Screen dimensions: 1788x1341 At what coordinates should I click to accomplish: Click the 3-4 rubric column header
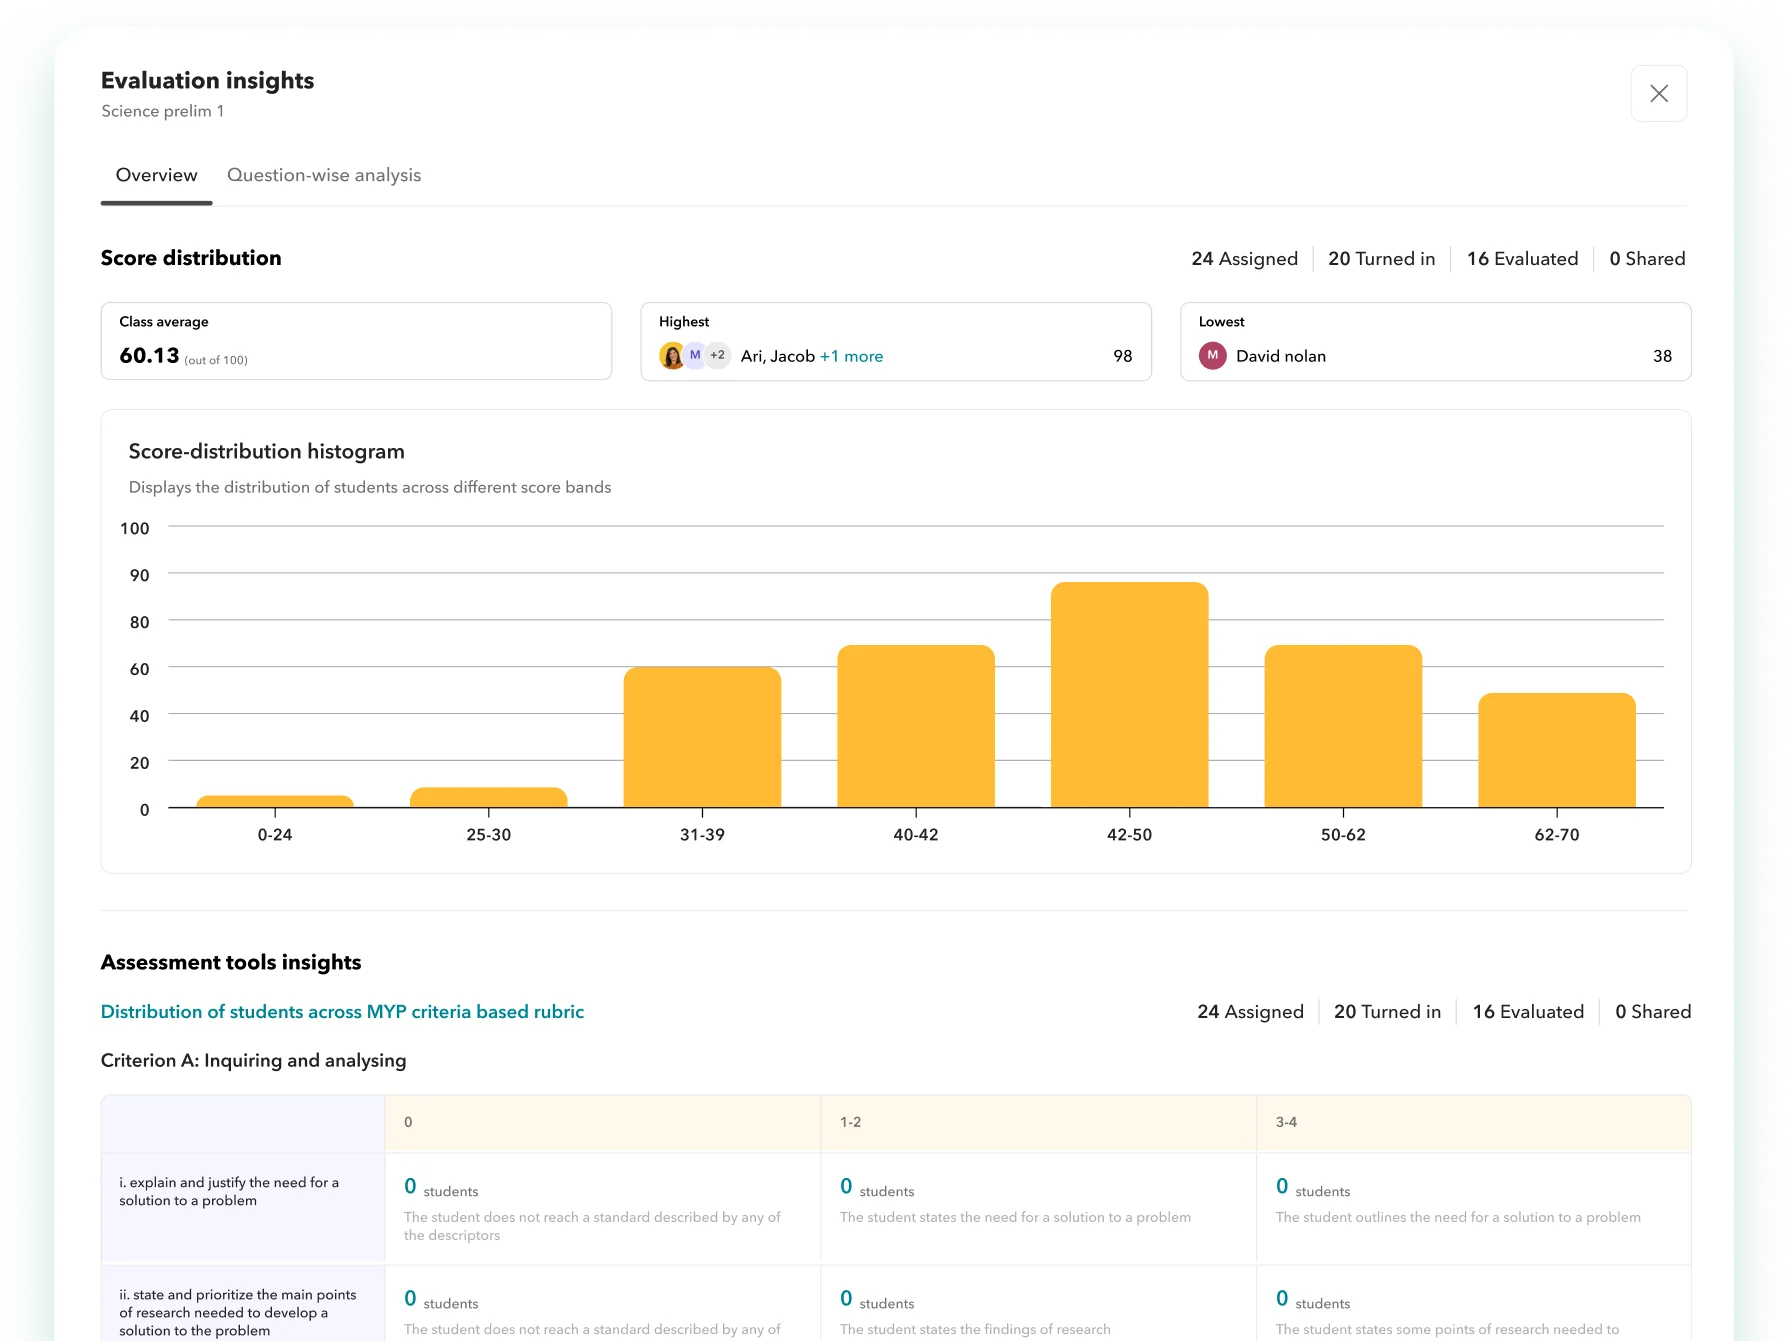pos(1286,1122)
